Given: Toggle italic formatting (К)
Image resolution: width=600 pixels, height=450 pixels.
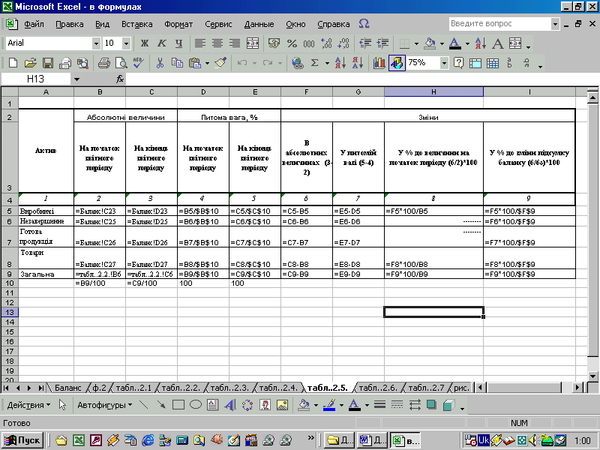Looking at the screenshot, I should 161,44.
